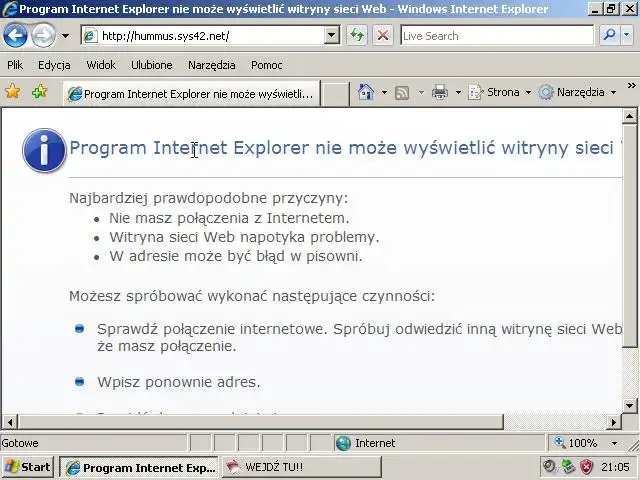Select the Program Internet Explorer tab
This screenshot has height=480, width=640.
pos(191,94)
